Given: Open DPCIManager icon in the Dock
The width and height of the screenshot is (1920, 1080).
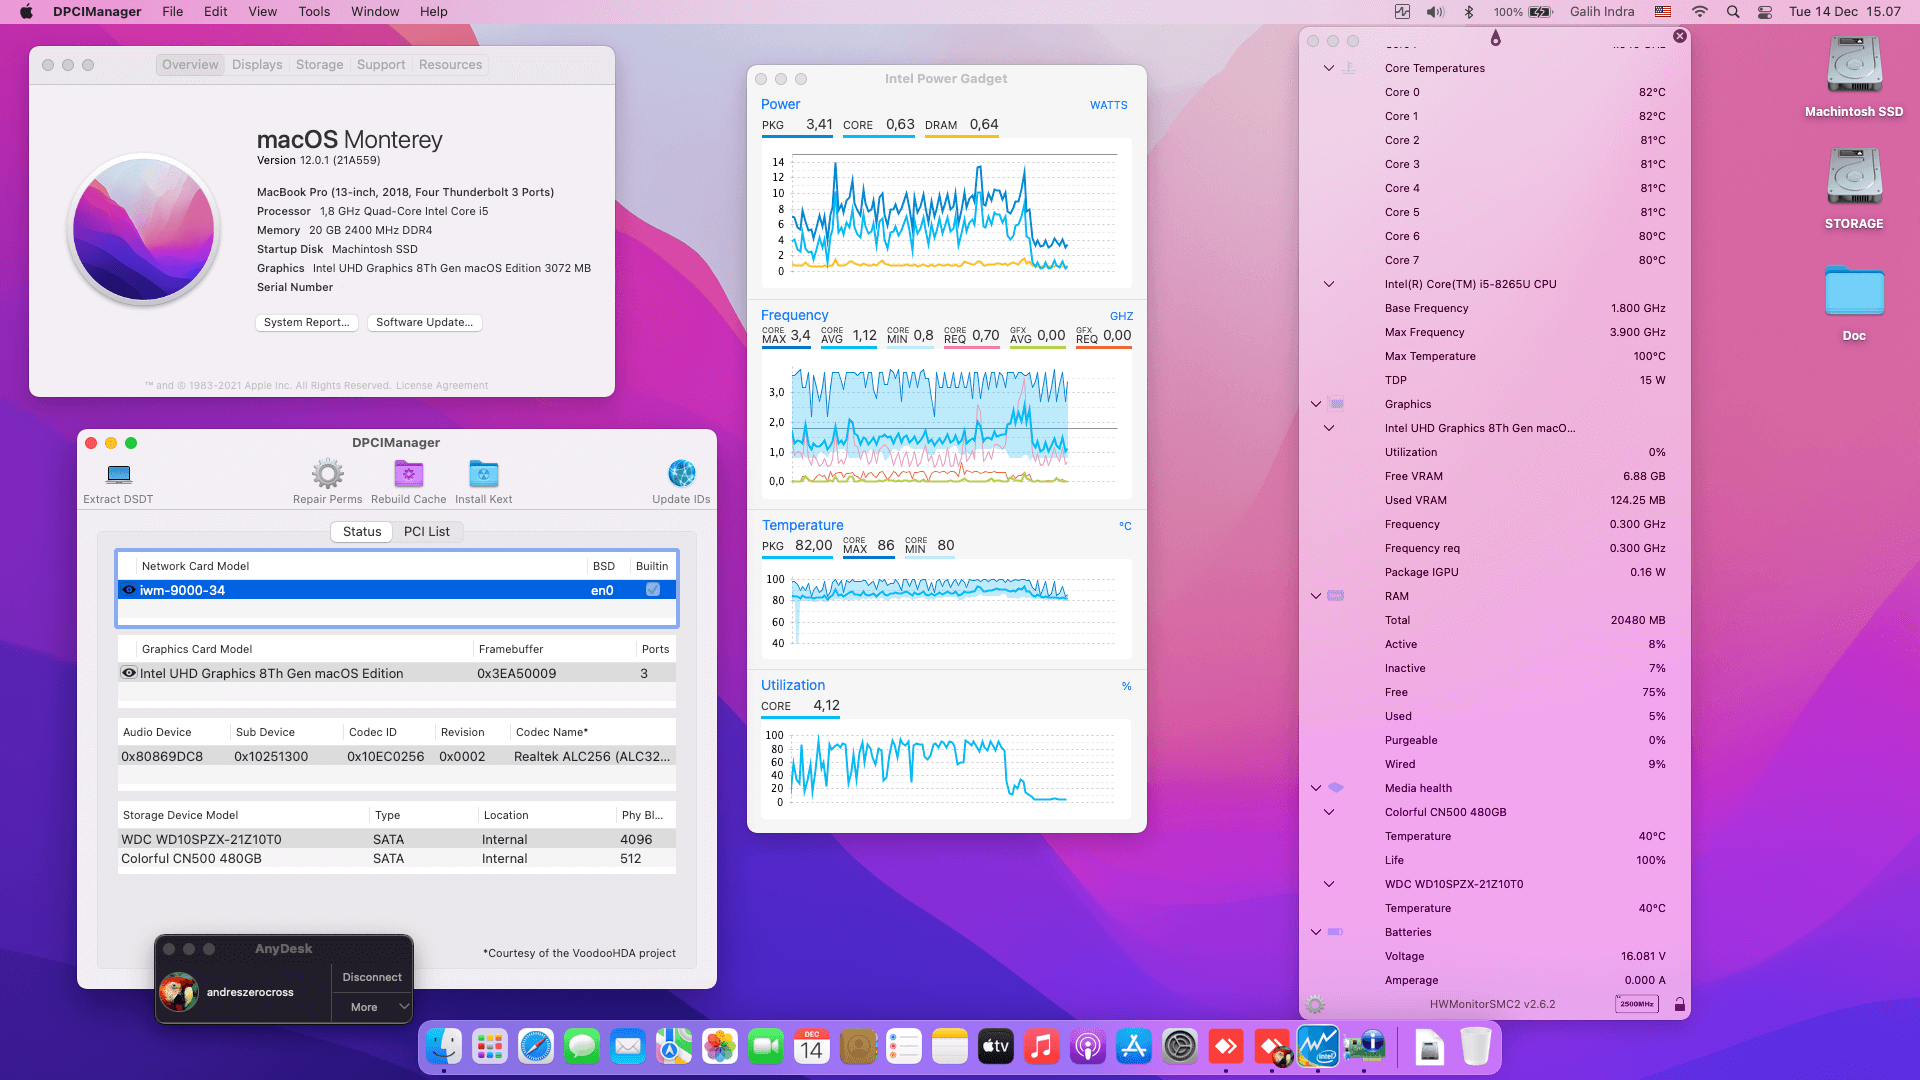Looking at the screenshot, I should tap(1364, 1047).
